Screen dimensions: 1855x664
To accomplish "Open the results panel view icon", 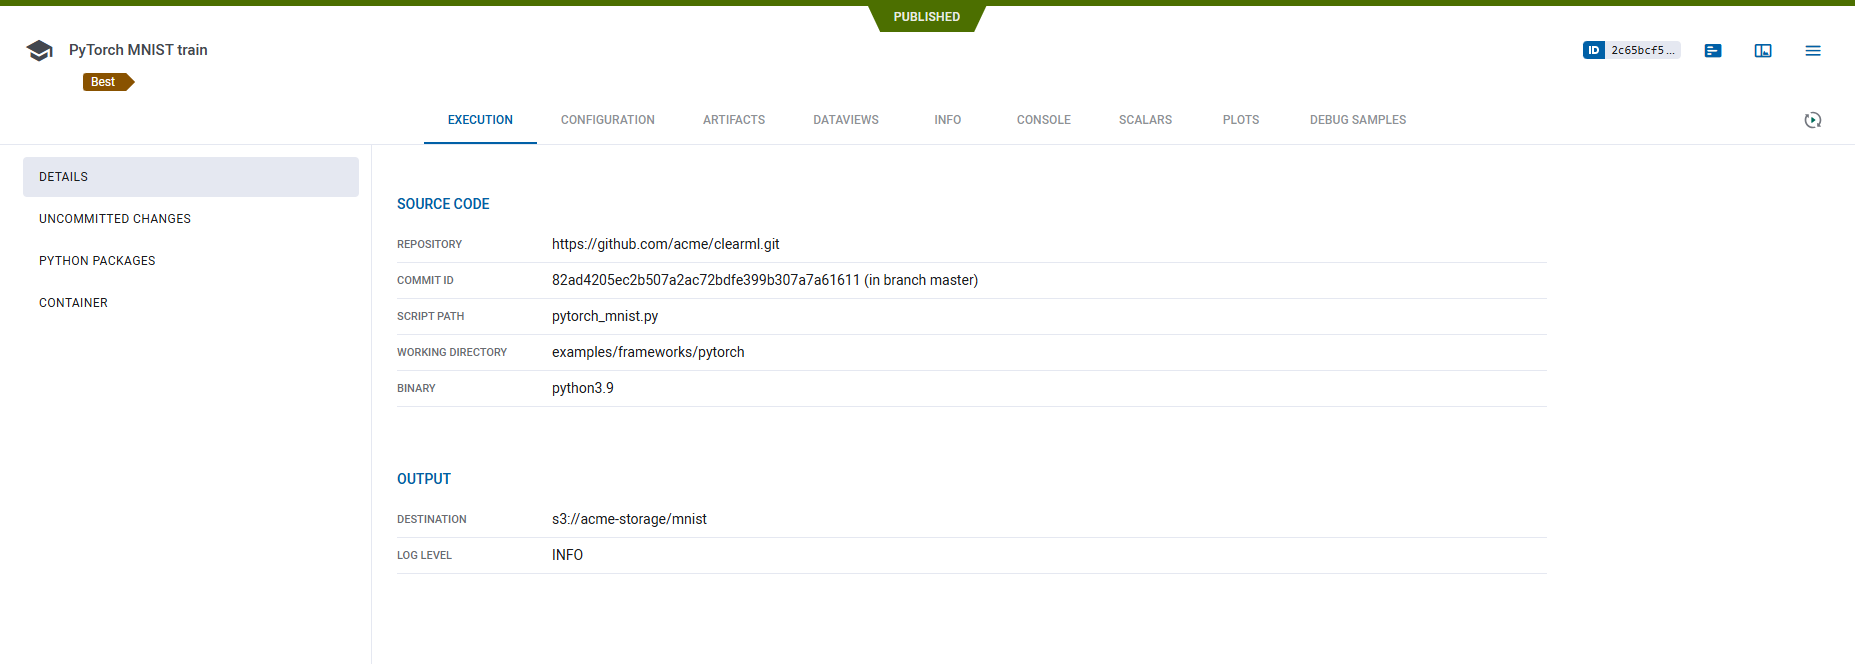I will pos(1763,50).
